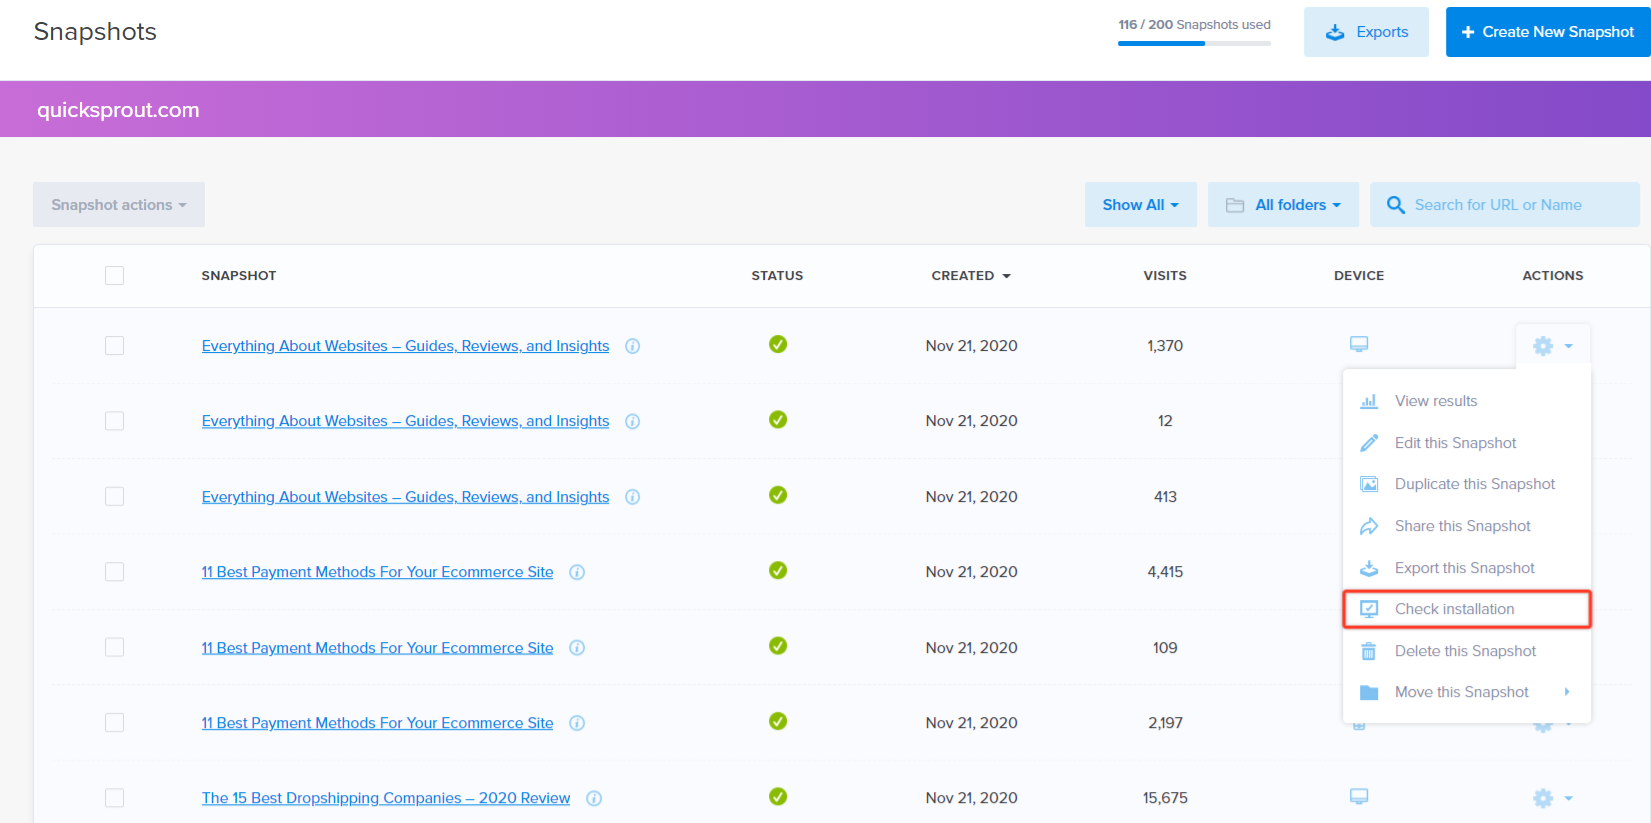Select the checkbox for the 1,370-visit snapshot

pyautogui.click(x=115, y=346)
